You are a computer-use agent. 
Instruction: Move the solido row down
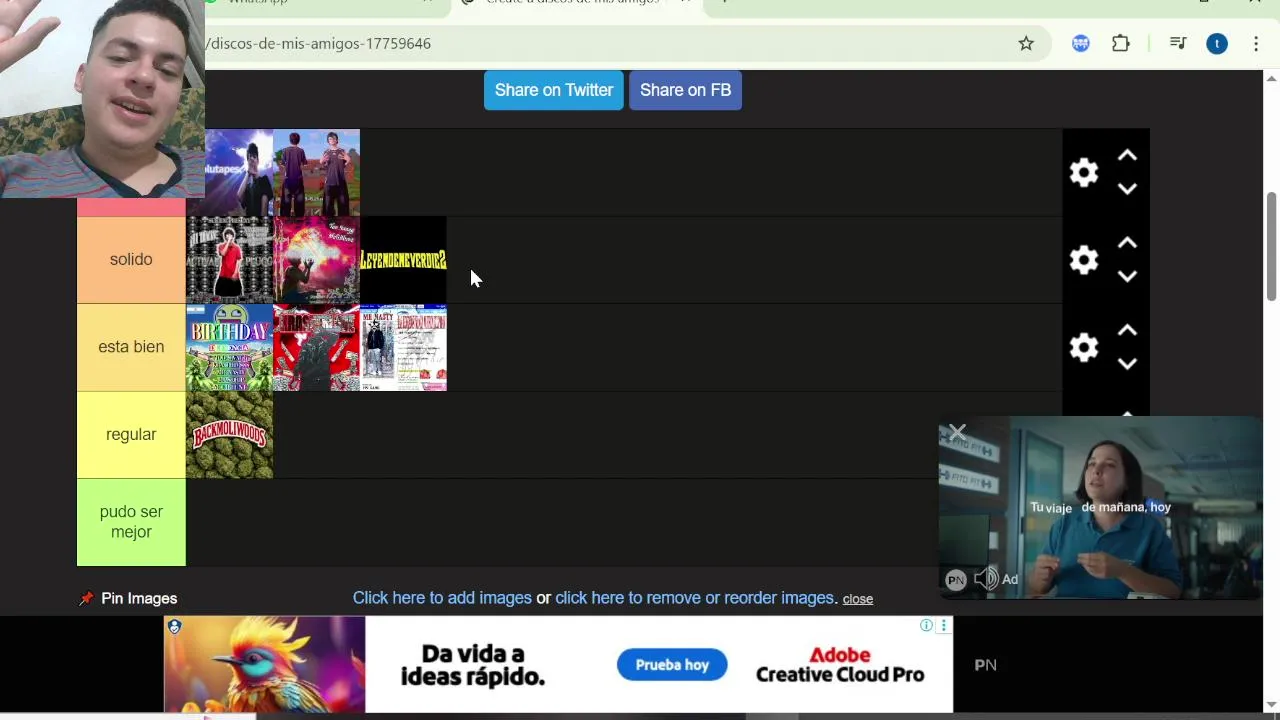pyautogui.click(x=1127, y=277)
